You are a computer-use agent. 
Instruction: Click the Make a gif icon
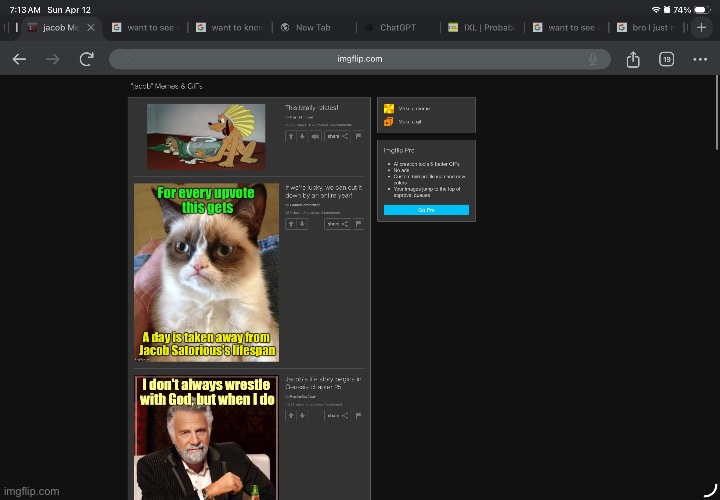click(x=389, y=122)
